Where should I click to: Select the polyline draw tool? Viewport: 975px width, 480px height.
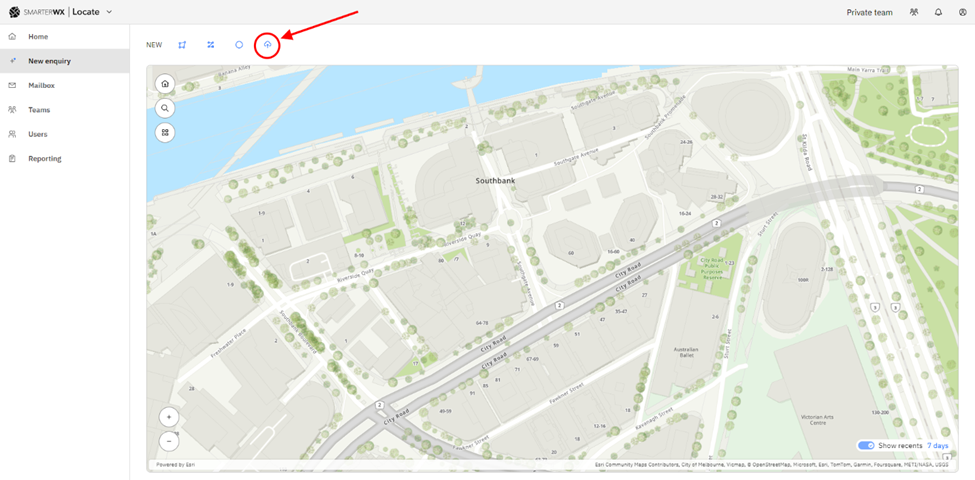click(211, 45)
